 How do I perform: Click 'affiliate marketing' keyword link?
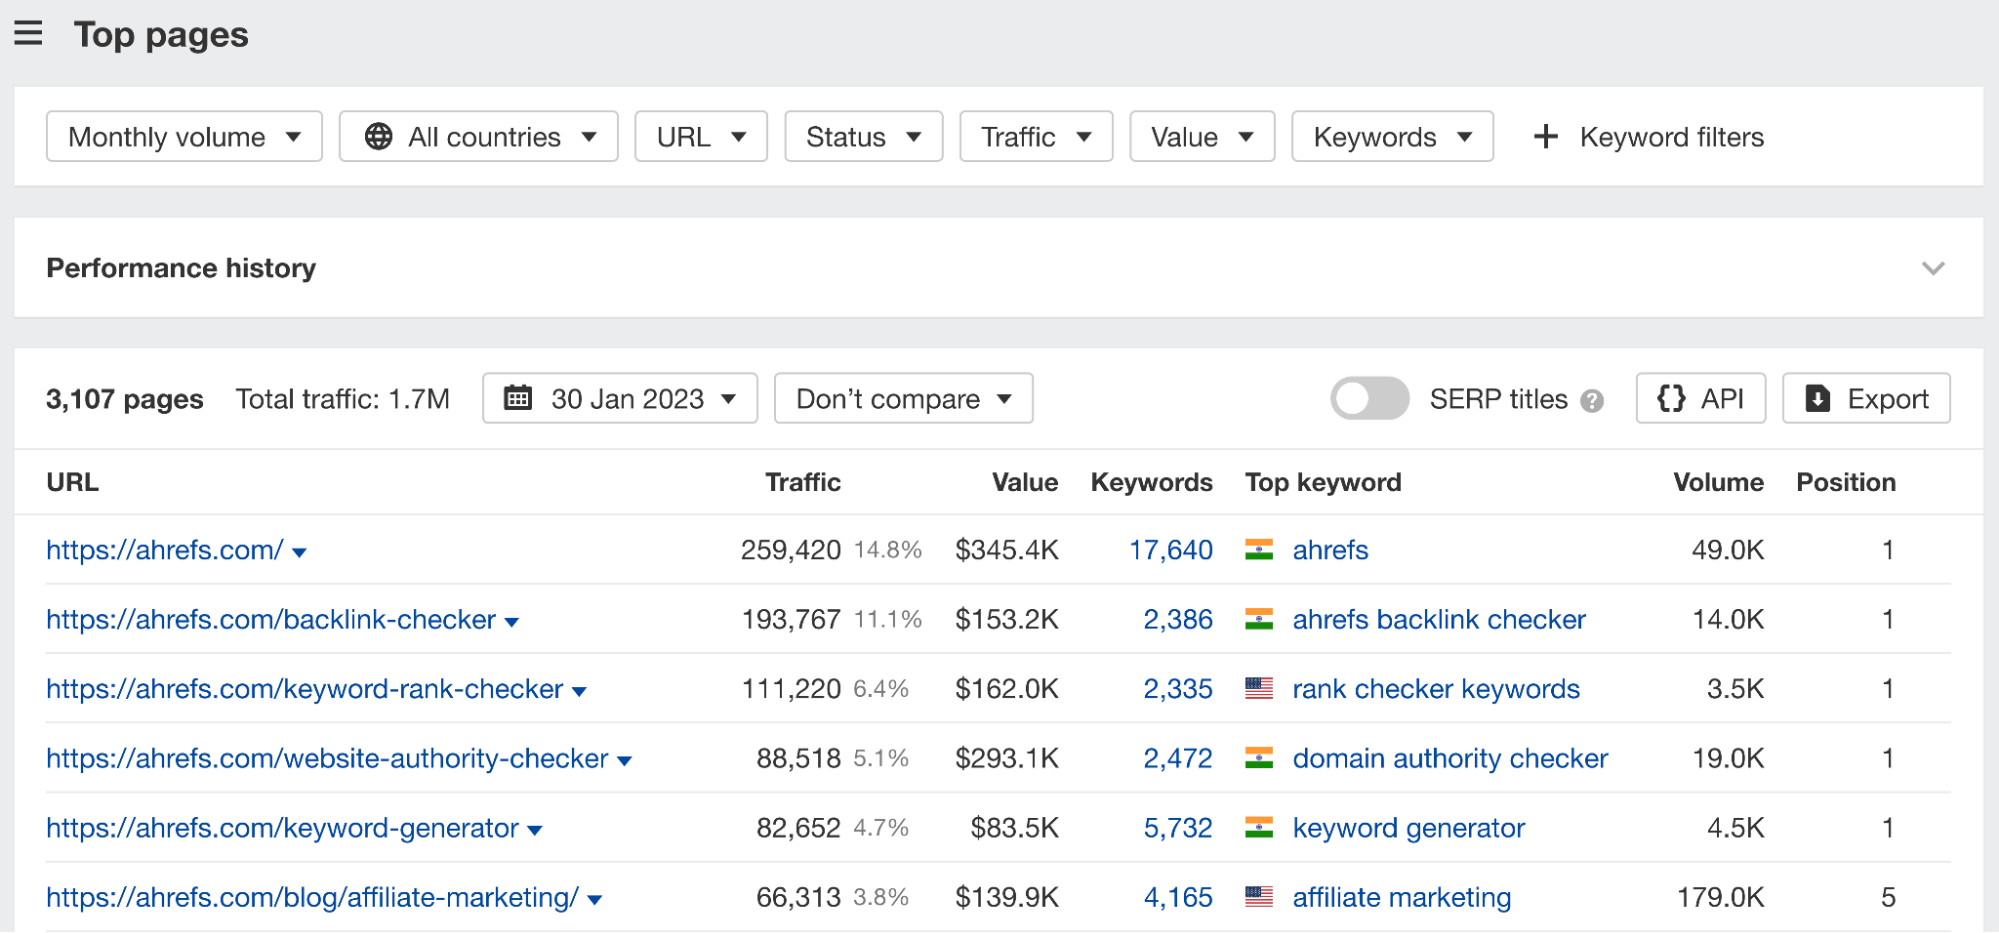point(1401,898)
